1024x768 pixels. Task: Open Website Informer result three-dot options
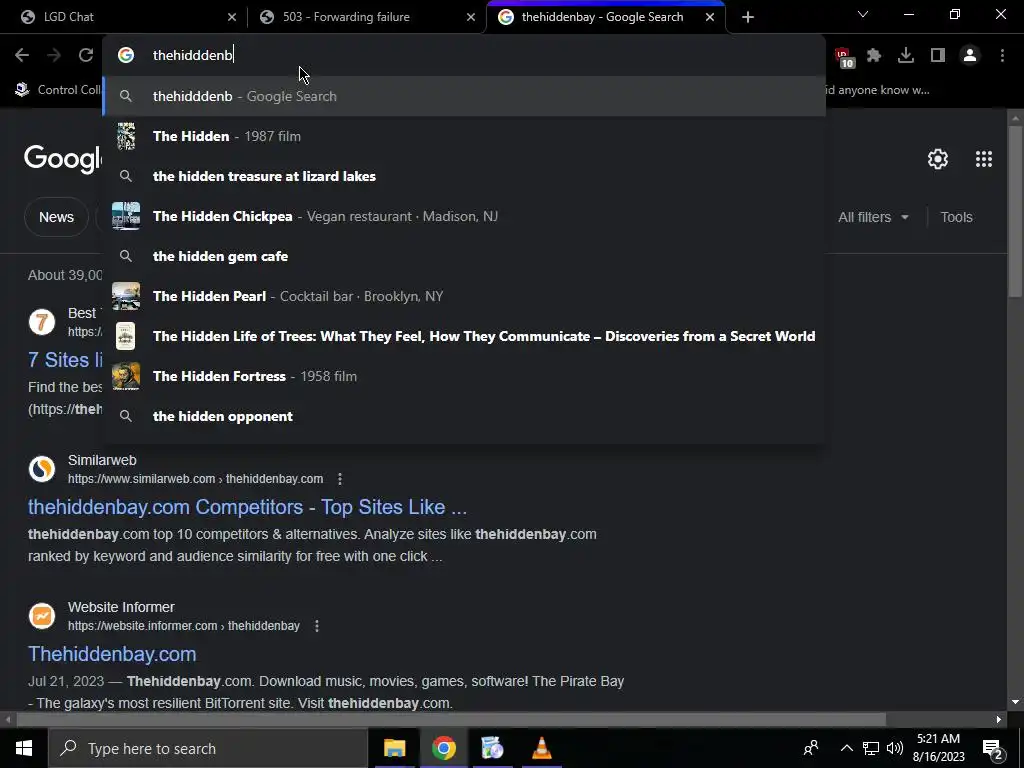click(x=317, y=626)
